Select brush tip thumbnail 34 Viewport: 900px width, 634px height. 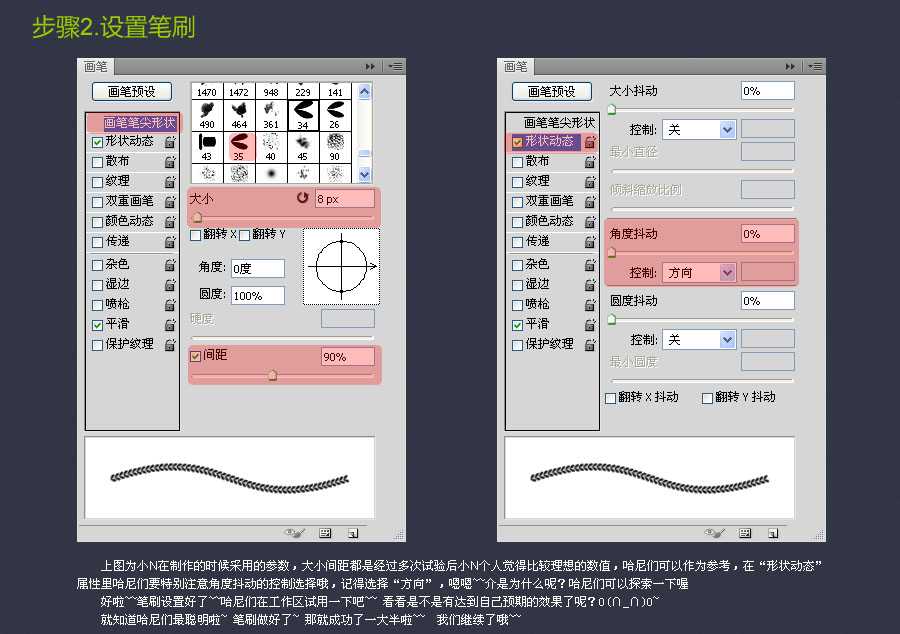(303, 115)
